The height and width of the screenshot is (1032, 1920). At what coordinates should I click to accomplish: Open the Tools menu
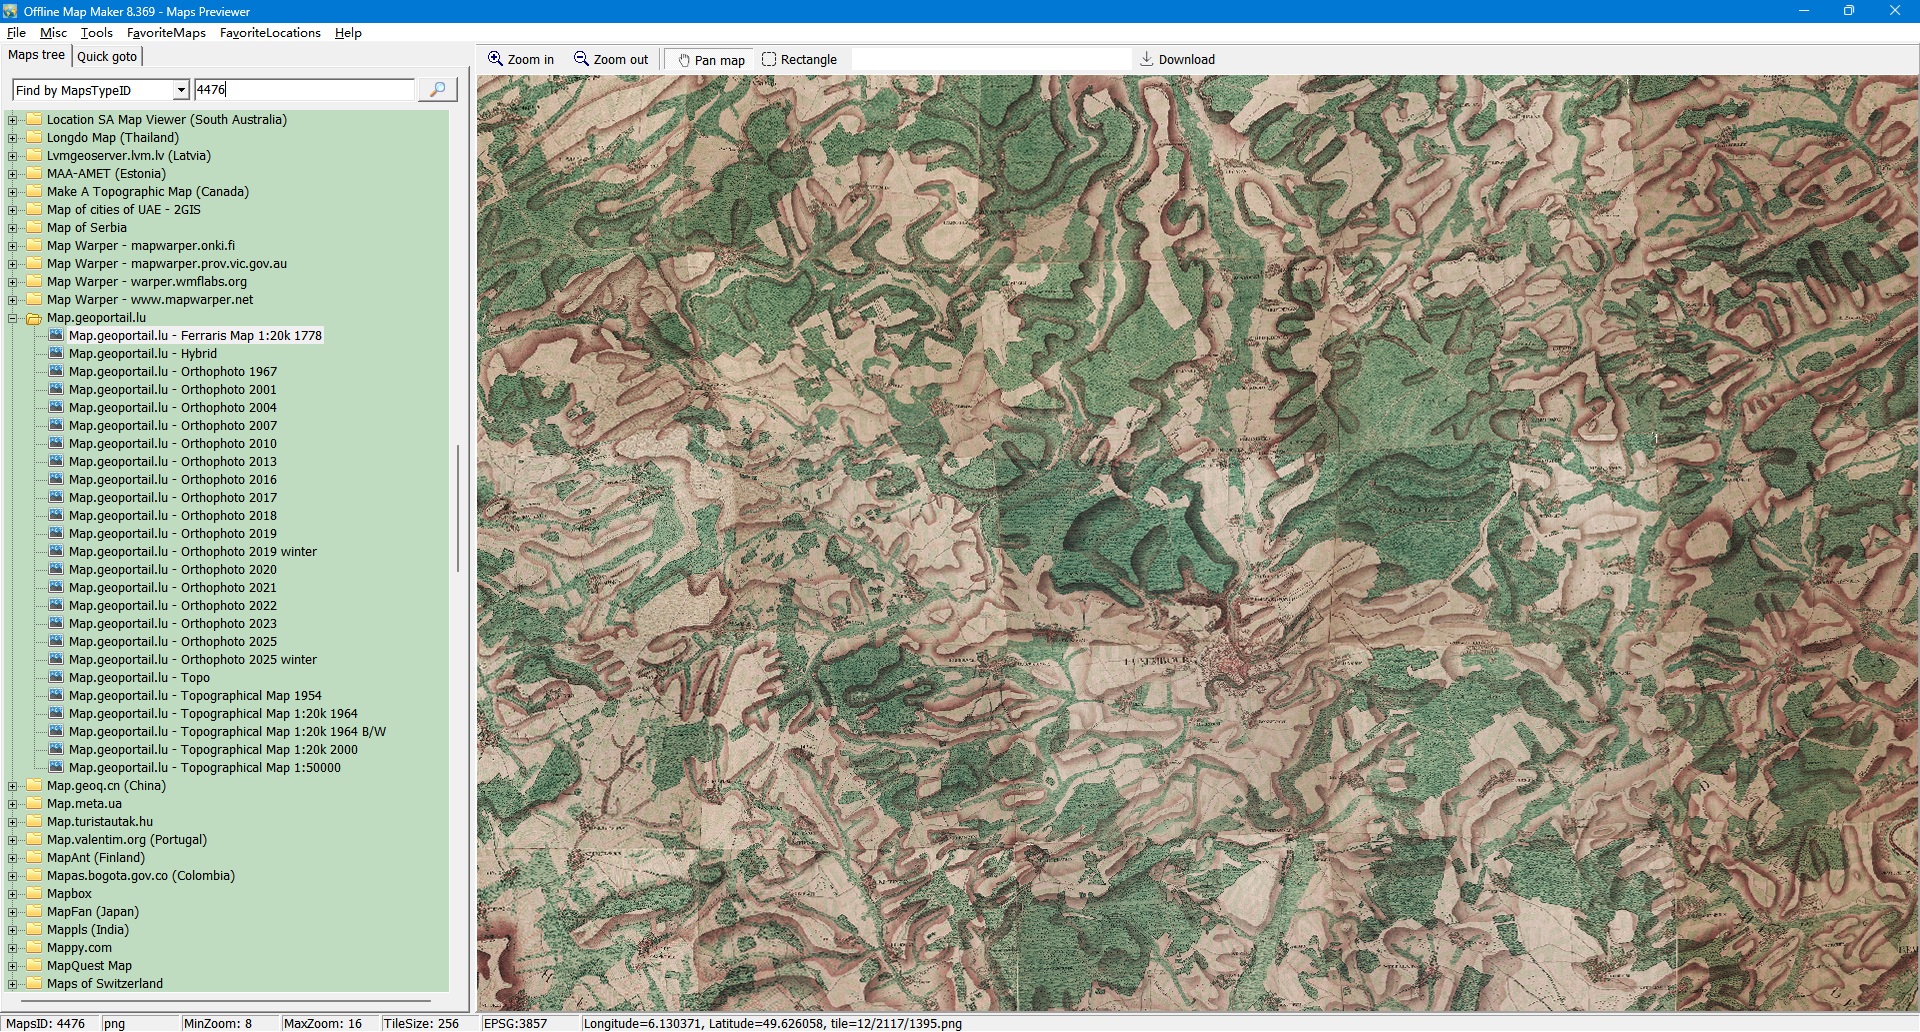96,33
